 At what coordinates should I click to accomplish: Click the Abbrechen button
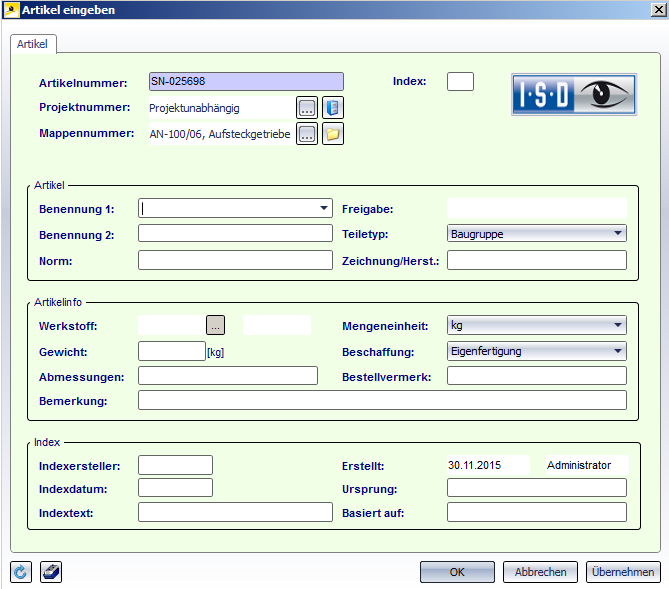point(541,572)
